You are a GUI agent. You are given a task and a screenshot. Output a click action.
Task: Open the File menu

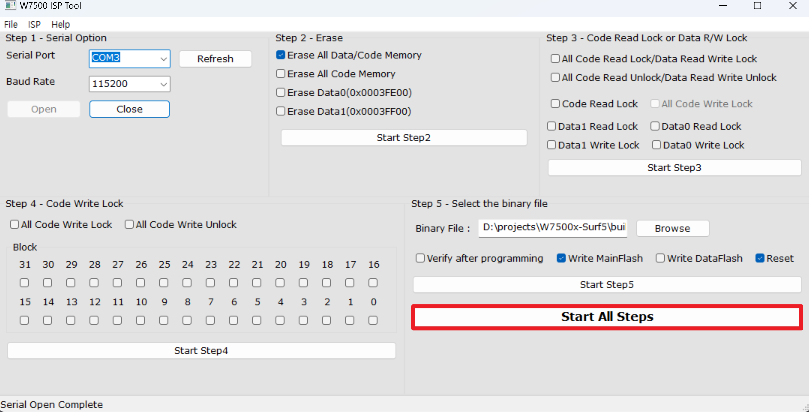(x=11, y=23)
